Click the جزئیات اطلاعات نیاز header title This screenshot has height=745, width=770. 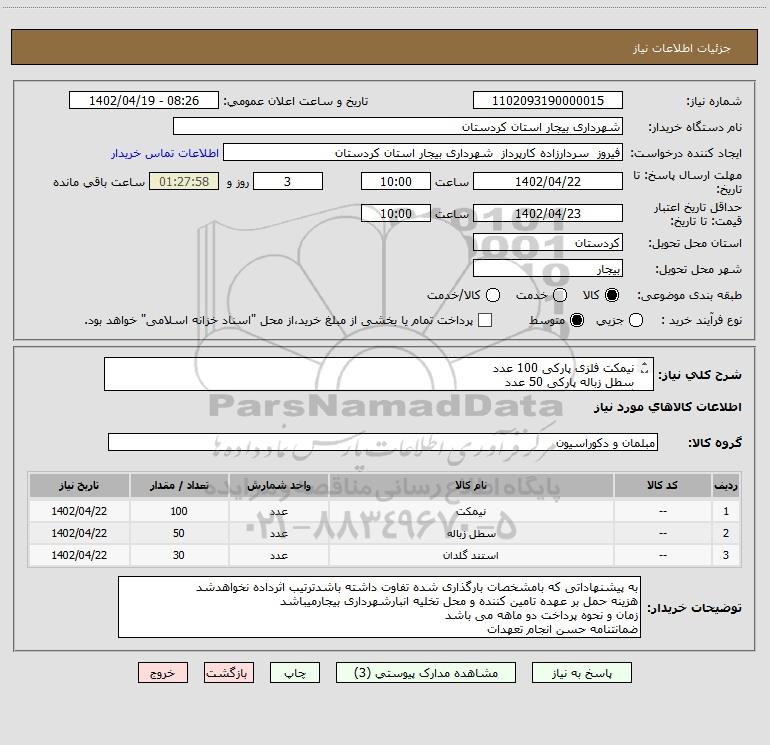[681, 48]
